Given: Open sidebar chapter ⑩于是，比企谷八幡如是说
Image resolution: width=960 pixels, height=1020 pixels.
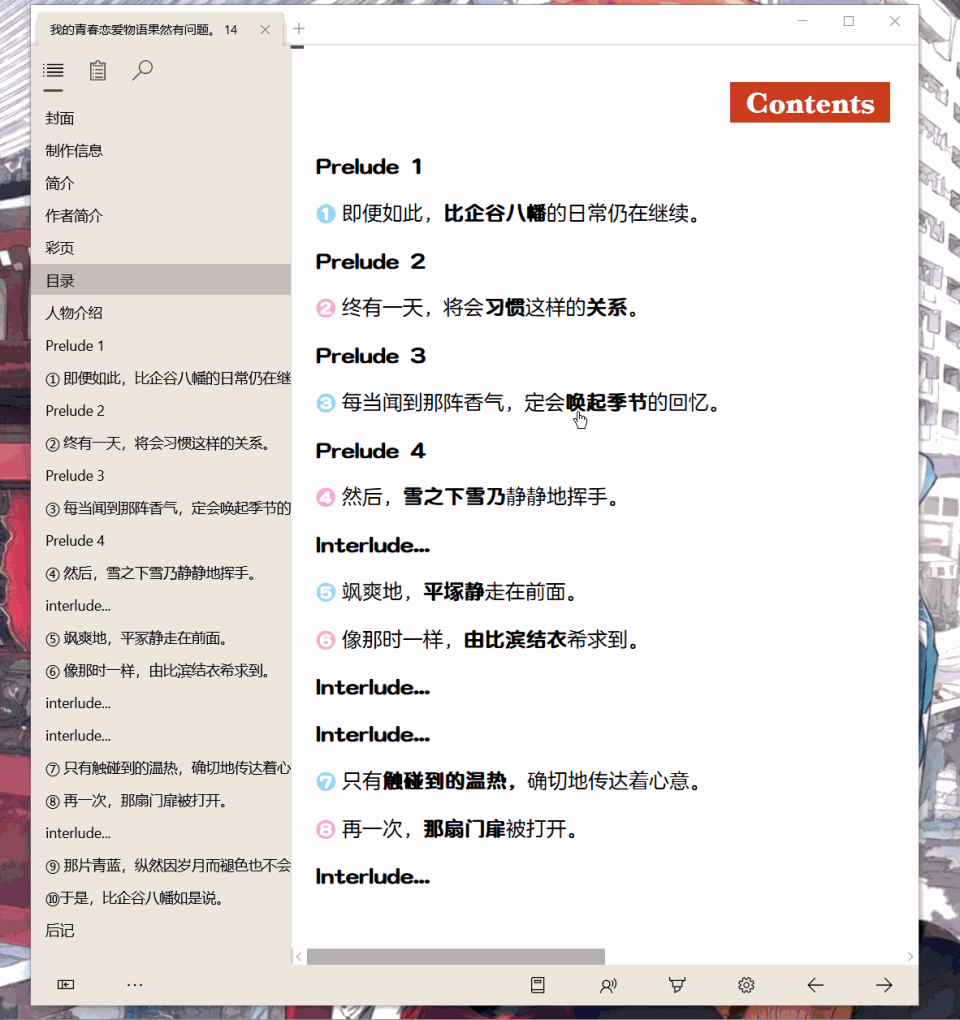Looking at the screenshot, I should [161, 898].
